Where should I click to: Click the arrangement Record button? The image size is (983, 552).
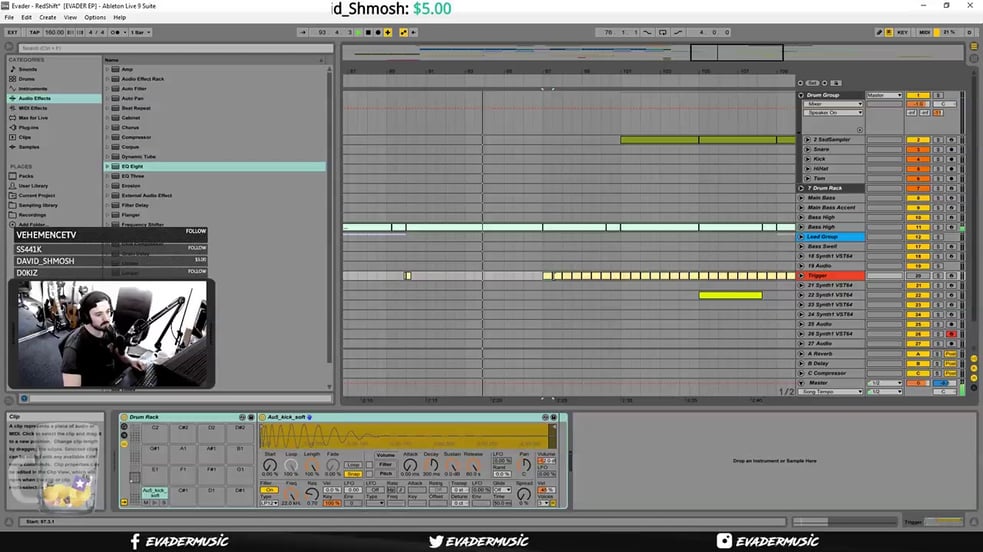click(378, 33)
